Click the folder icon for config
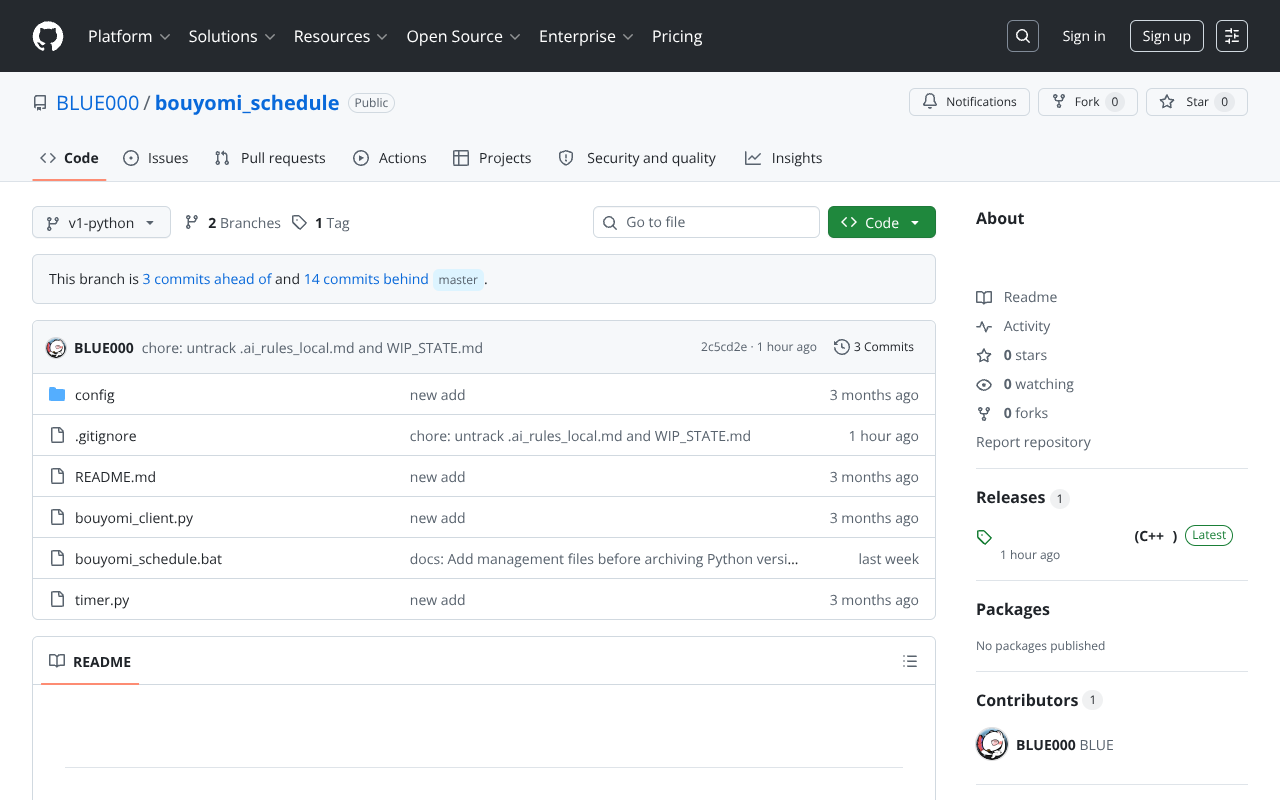This screenshot has height=800, width=1280. (57, 395)
